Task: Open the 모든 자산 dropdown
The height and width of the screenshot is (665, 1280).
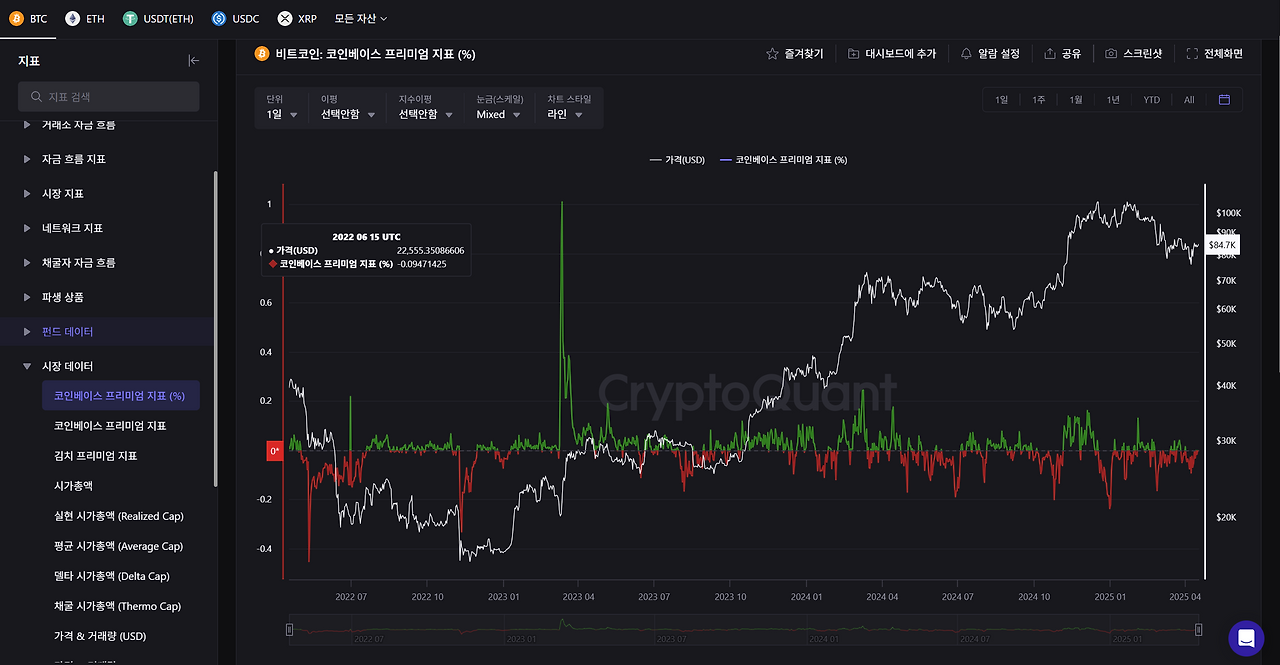Action: (x=360, y=18)
